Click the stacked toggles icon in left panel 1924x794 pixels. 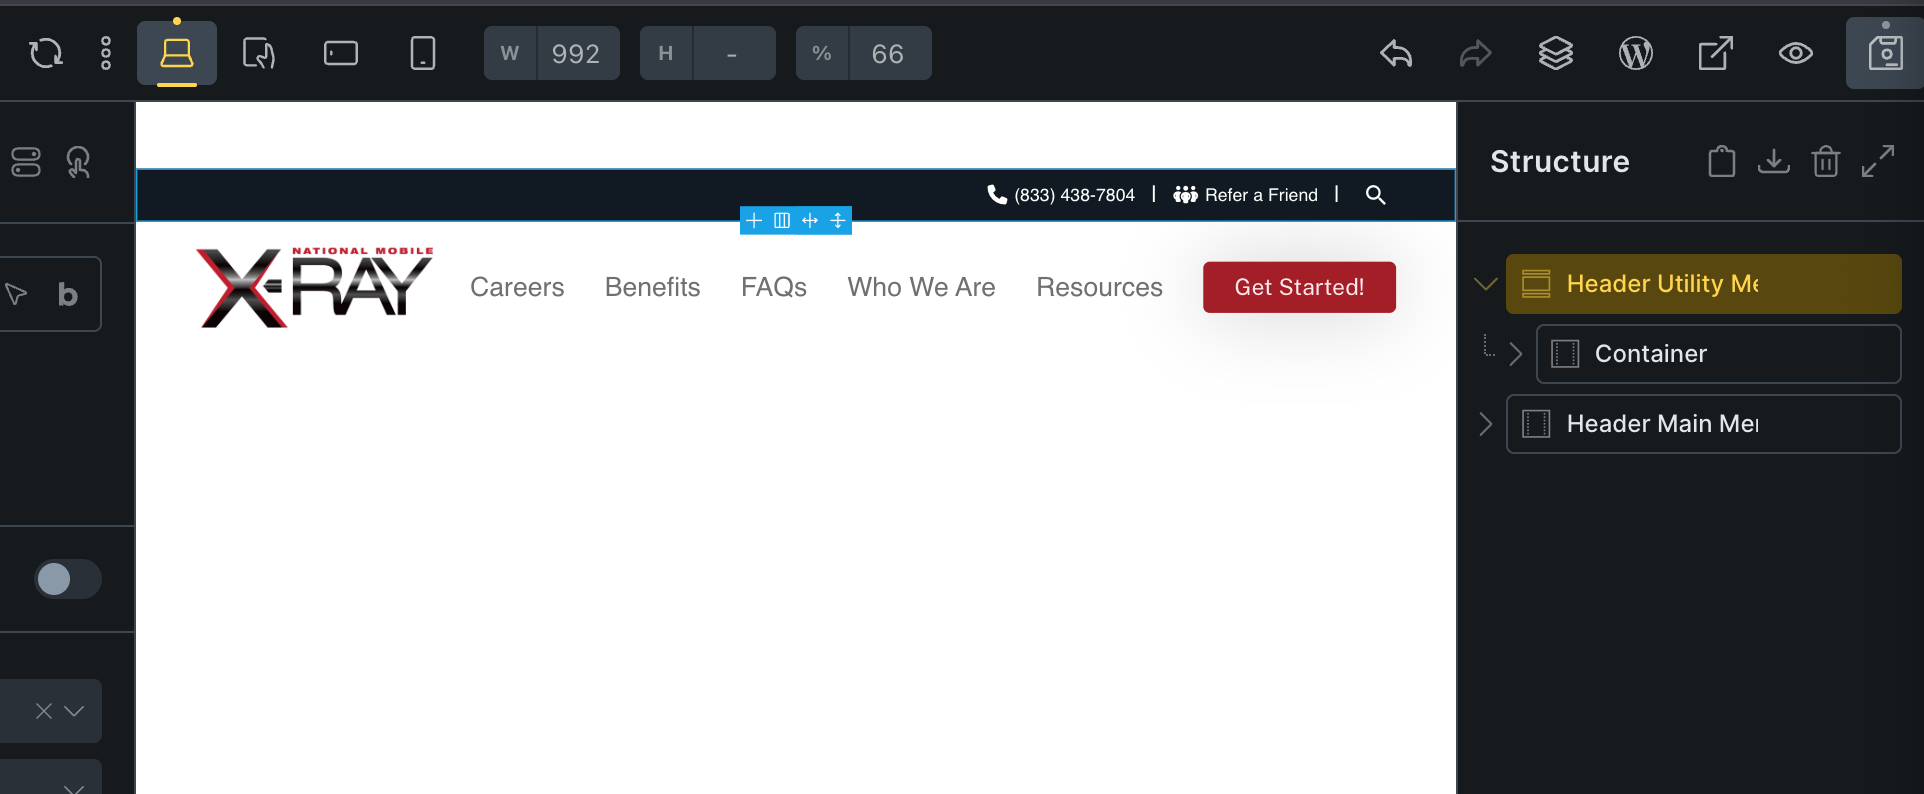pos(26,162)
